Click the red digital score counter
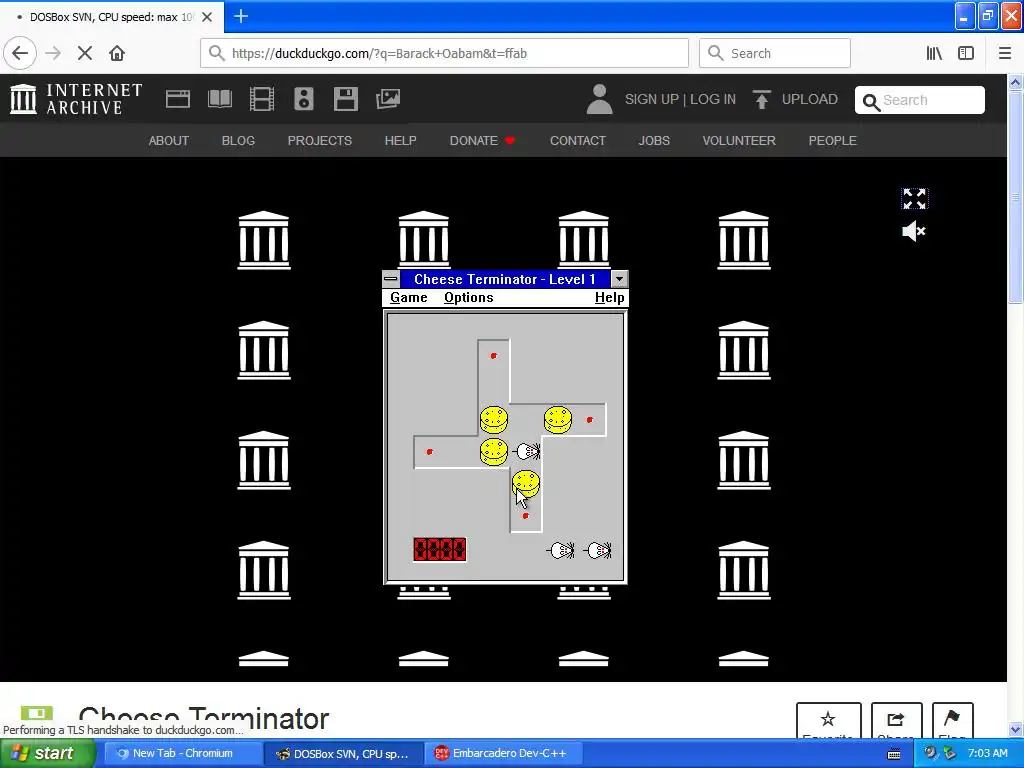1024x768 pixels. point(440,549)
